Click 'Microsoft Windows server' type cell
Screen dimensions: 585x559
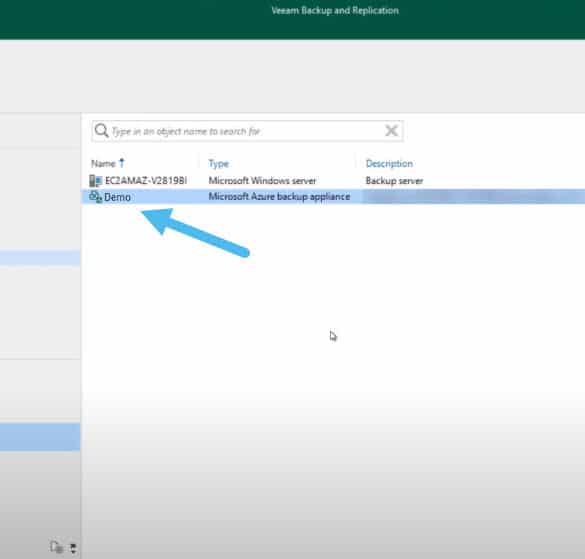(262, 181)
